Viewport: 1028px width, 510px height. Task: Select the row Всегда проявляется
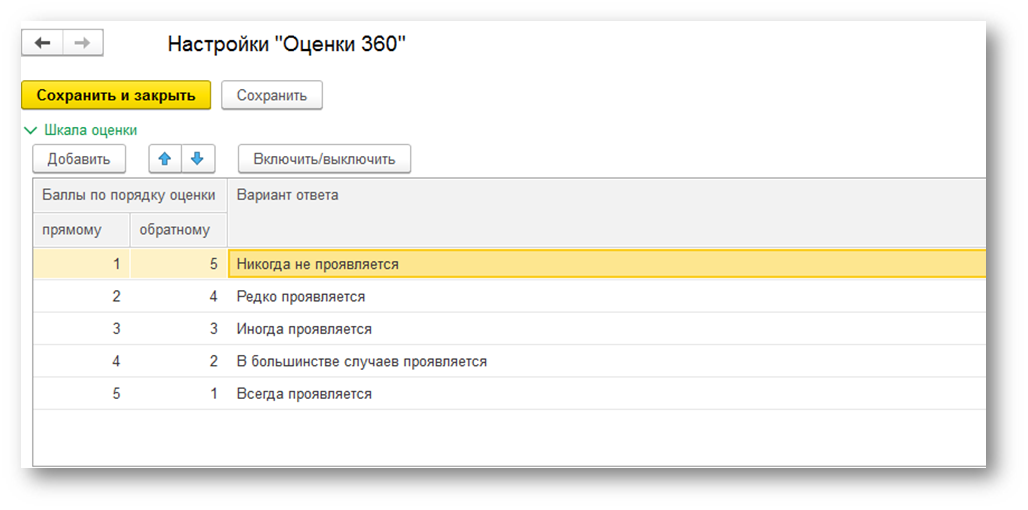pos(509,394)
